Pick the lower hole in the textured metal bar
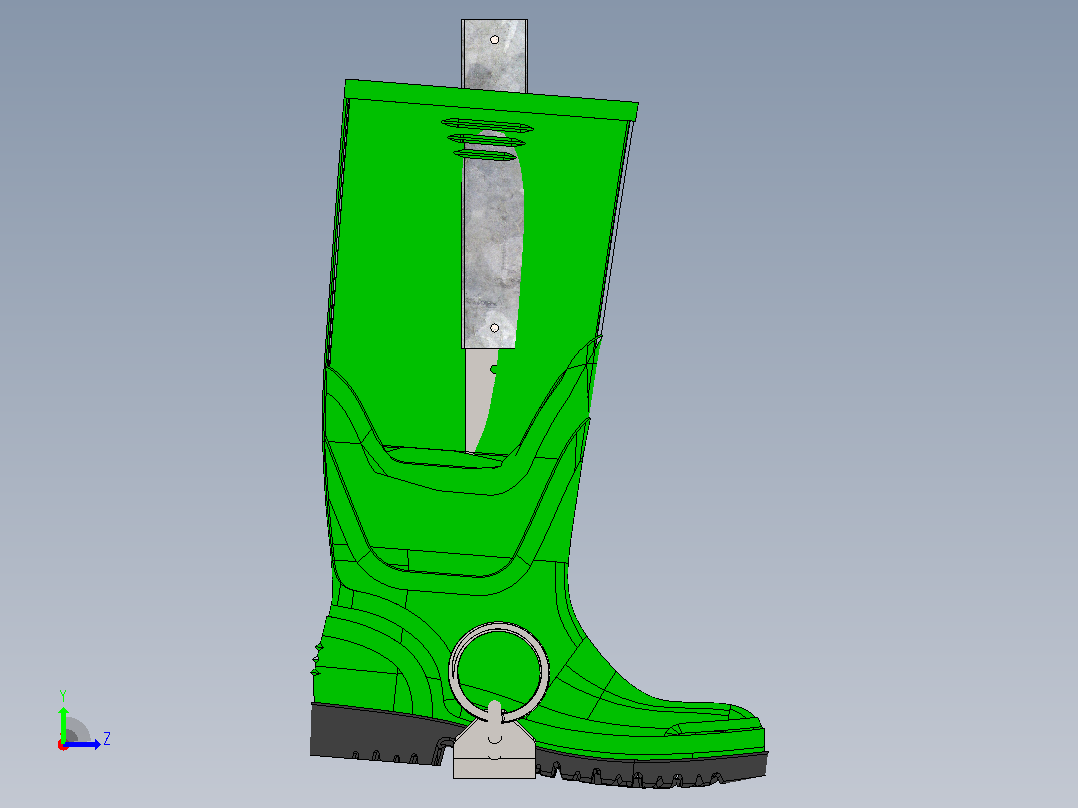This screenshot has height=808, width=1078. pos(494,328)
